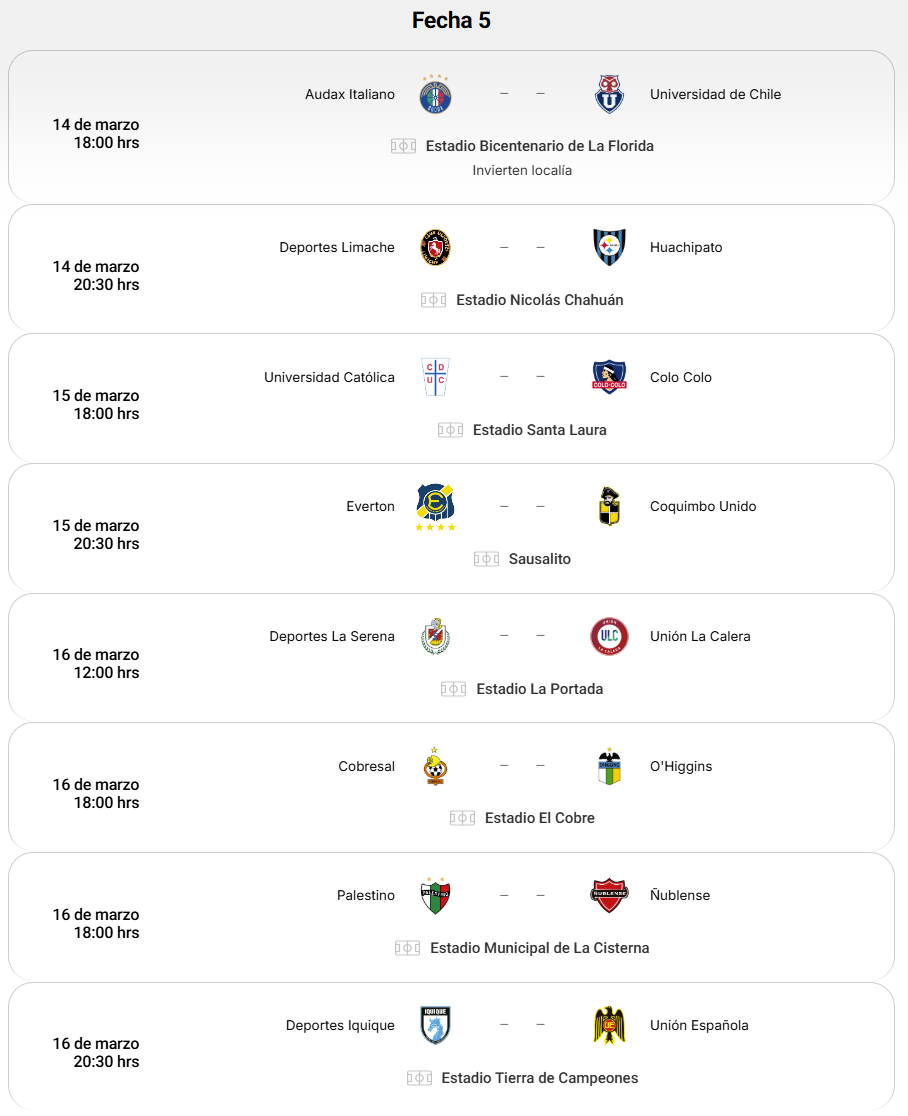Click the Huachipato team crest
This screenshot has width=908, height=1116.
click(x=609, y=247)
